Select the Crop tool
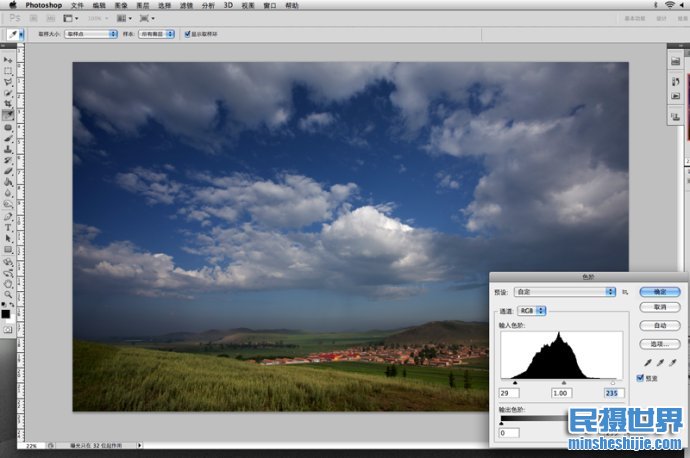 (x=8, y=104)
